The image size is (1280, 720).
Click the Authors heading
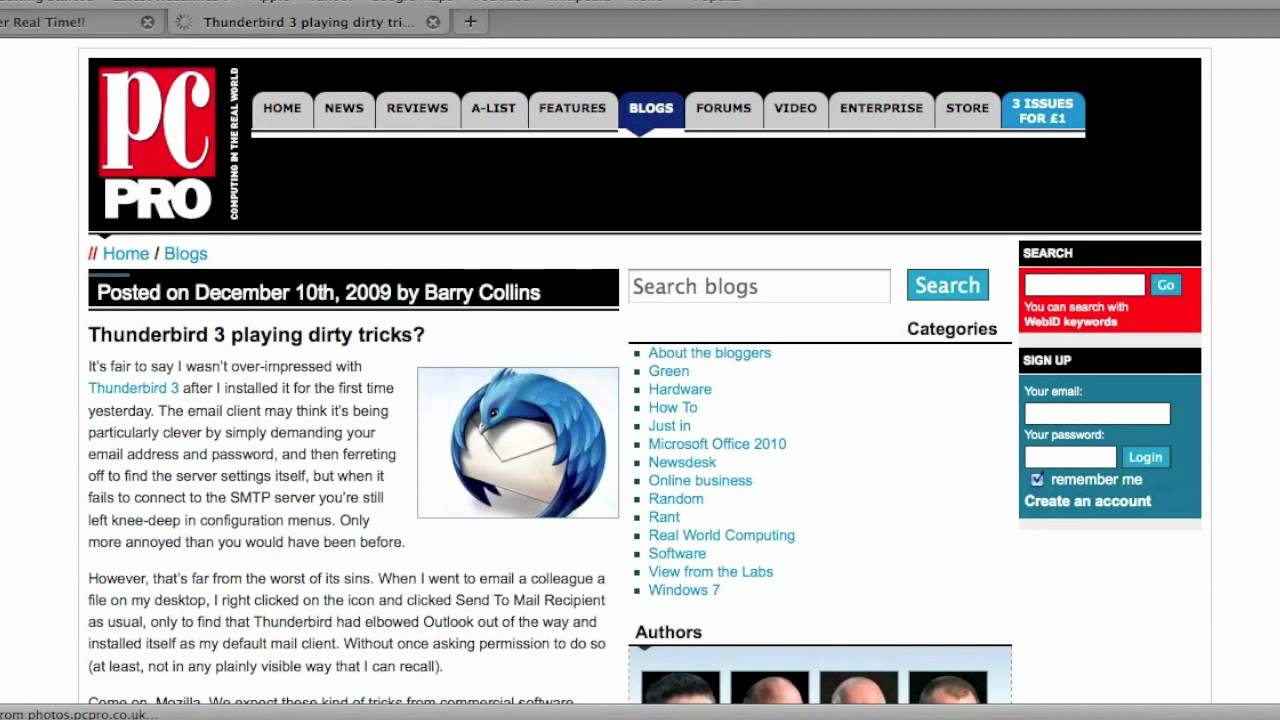pyautogui.click(x=668, y=632)
